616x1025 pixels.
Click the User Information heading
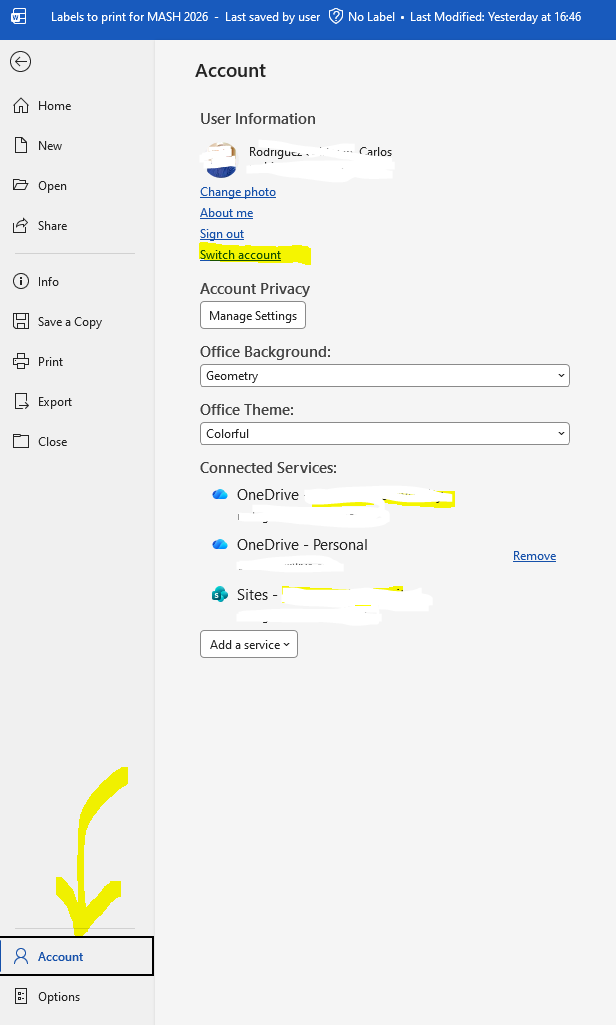pyautogui.click(x=258, y=119)
